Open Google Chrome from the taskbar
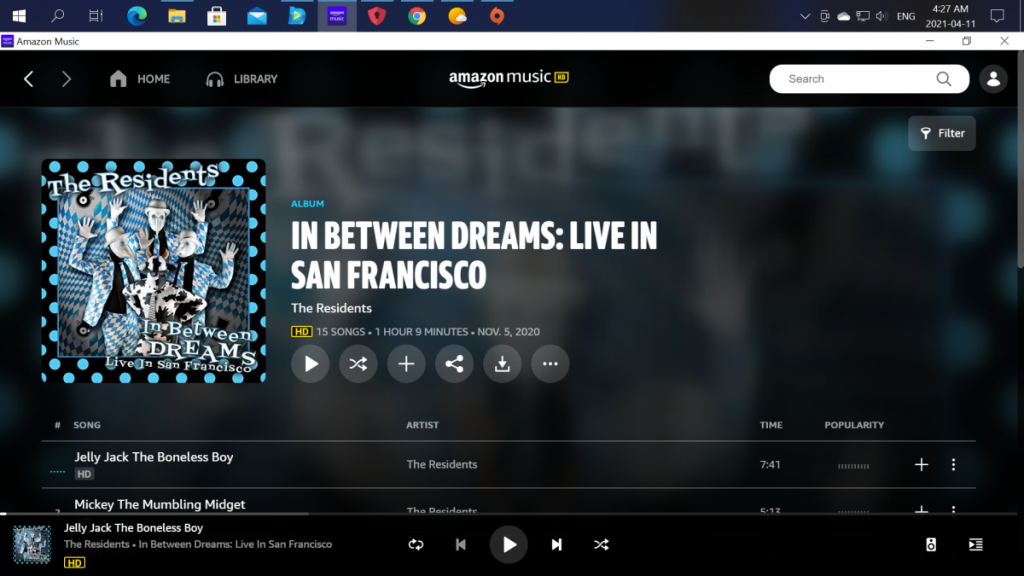This screenshot has width=1024, height=576. (x=417, y=16)
